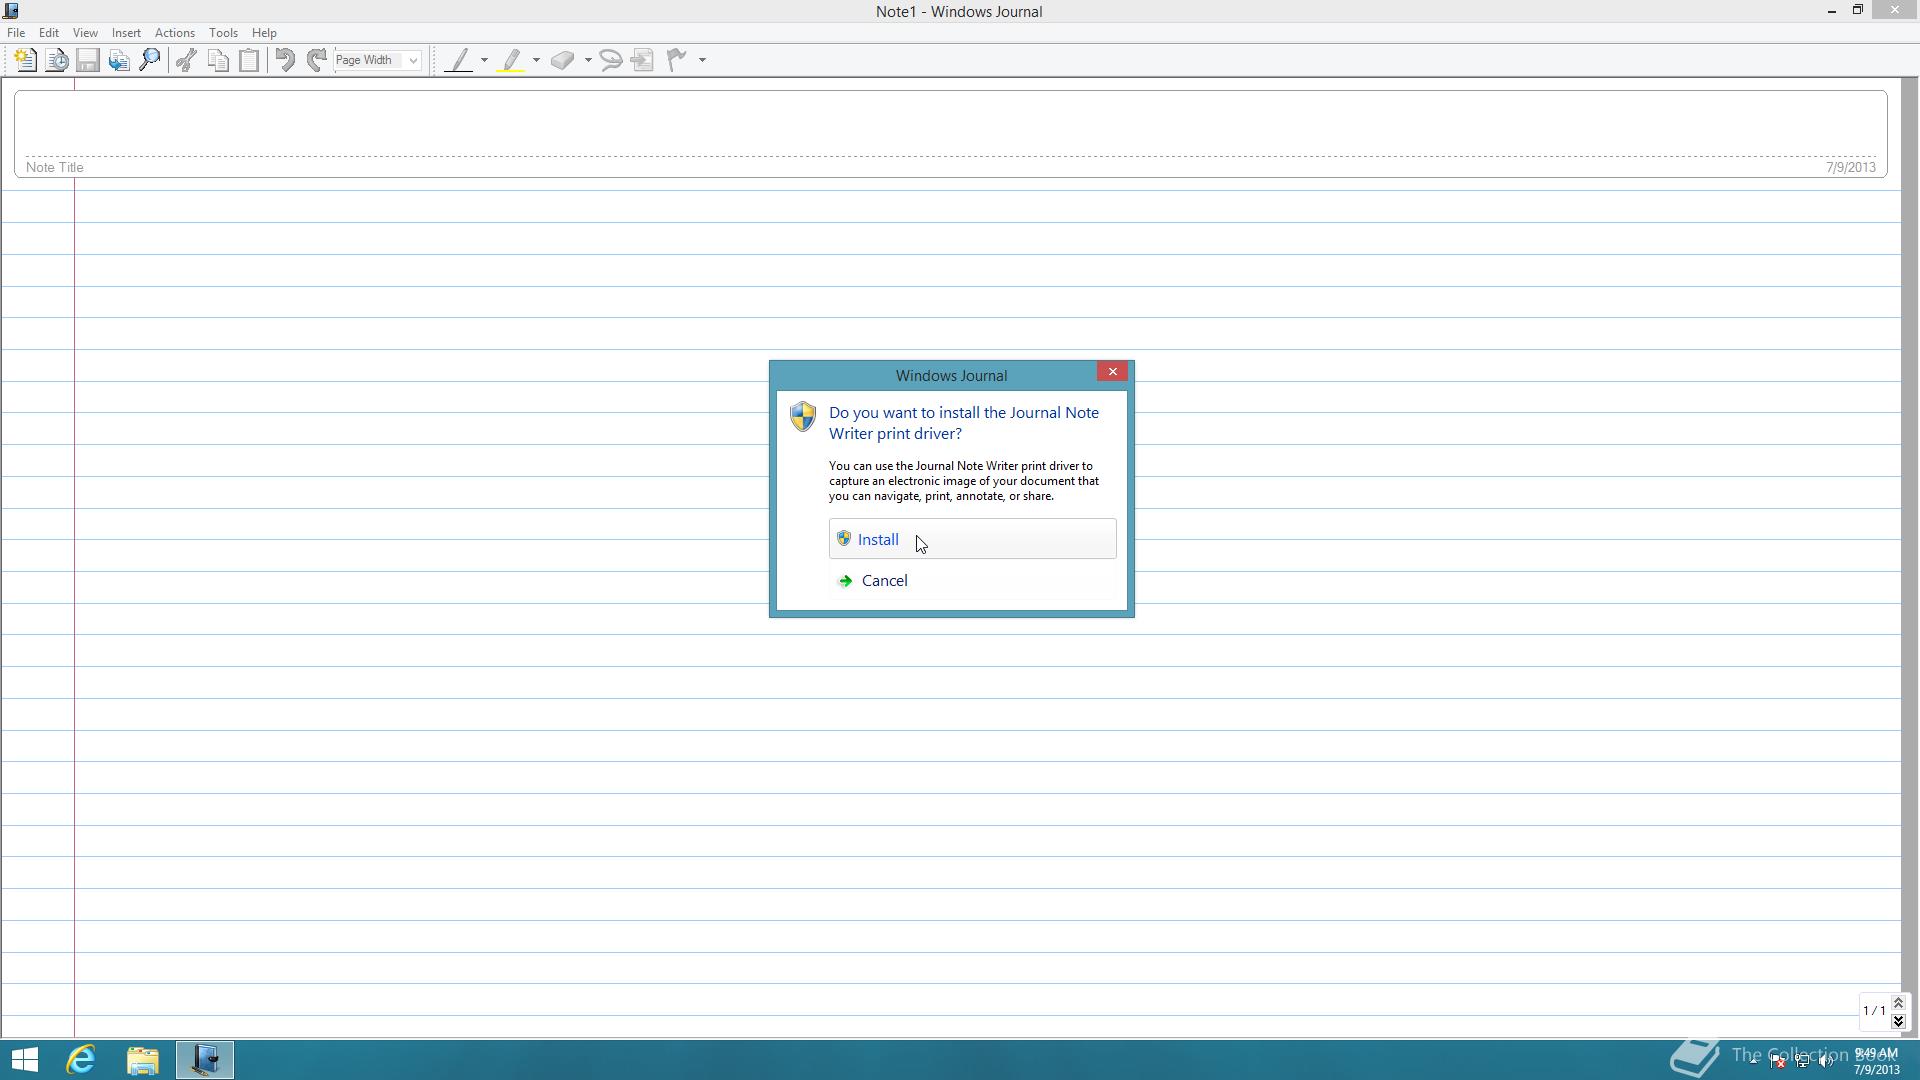This screenshot has width=1920, height=1080.
Task: Expand the Pen tool options arrow
Action: [484, 60]
